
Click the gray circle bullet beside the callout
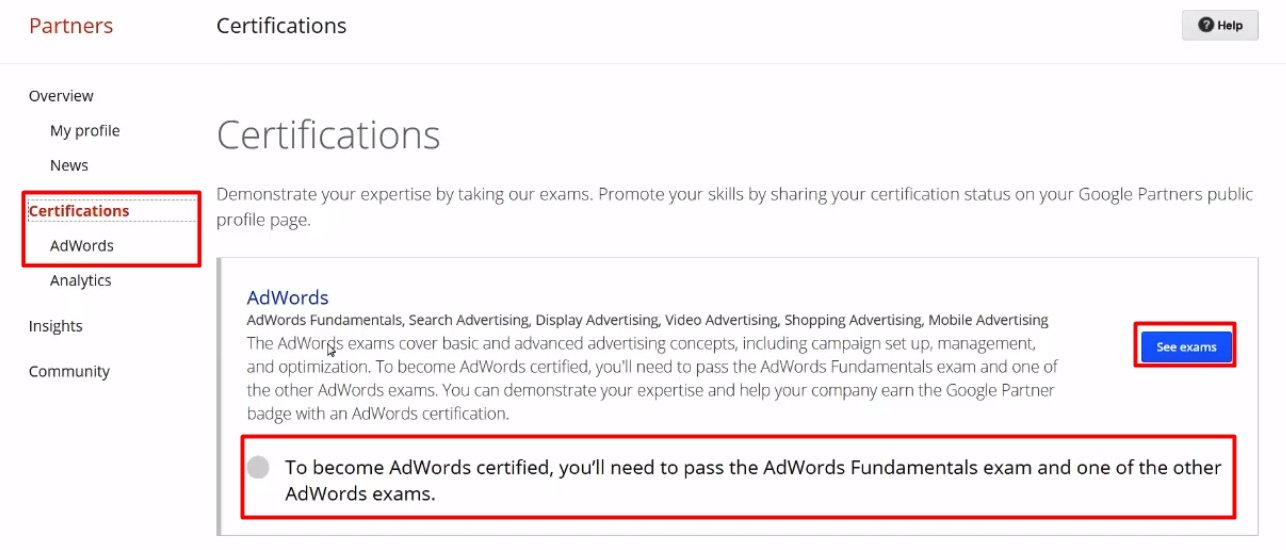(258, 467)
